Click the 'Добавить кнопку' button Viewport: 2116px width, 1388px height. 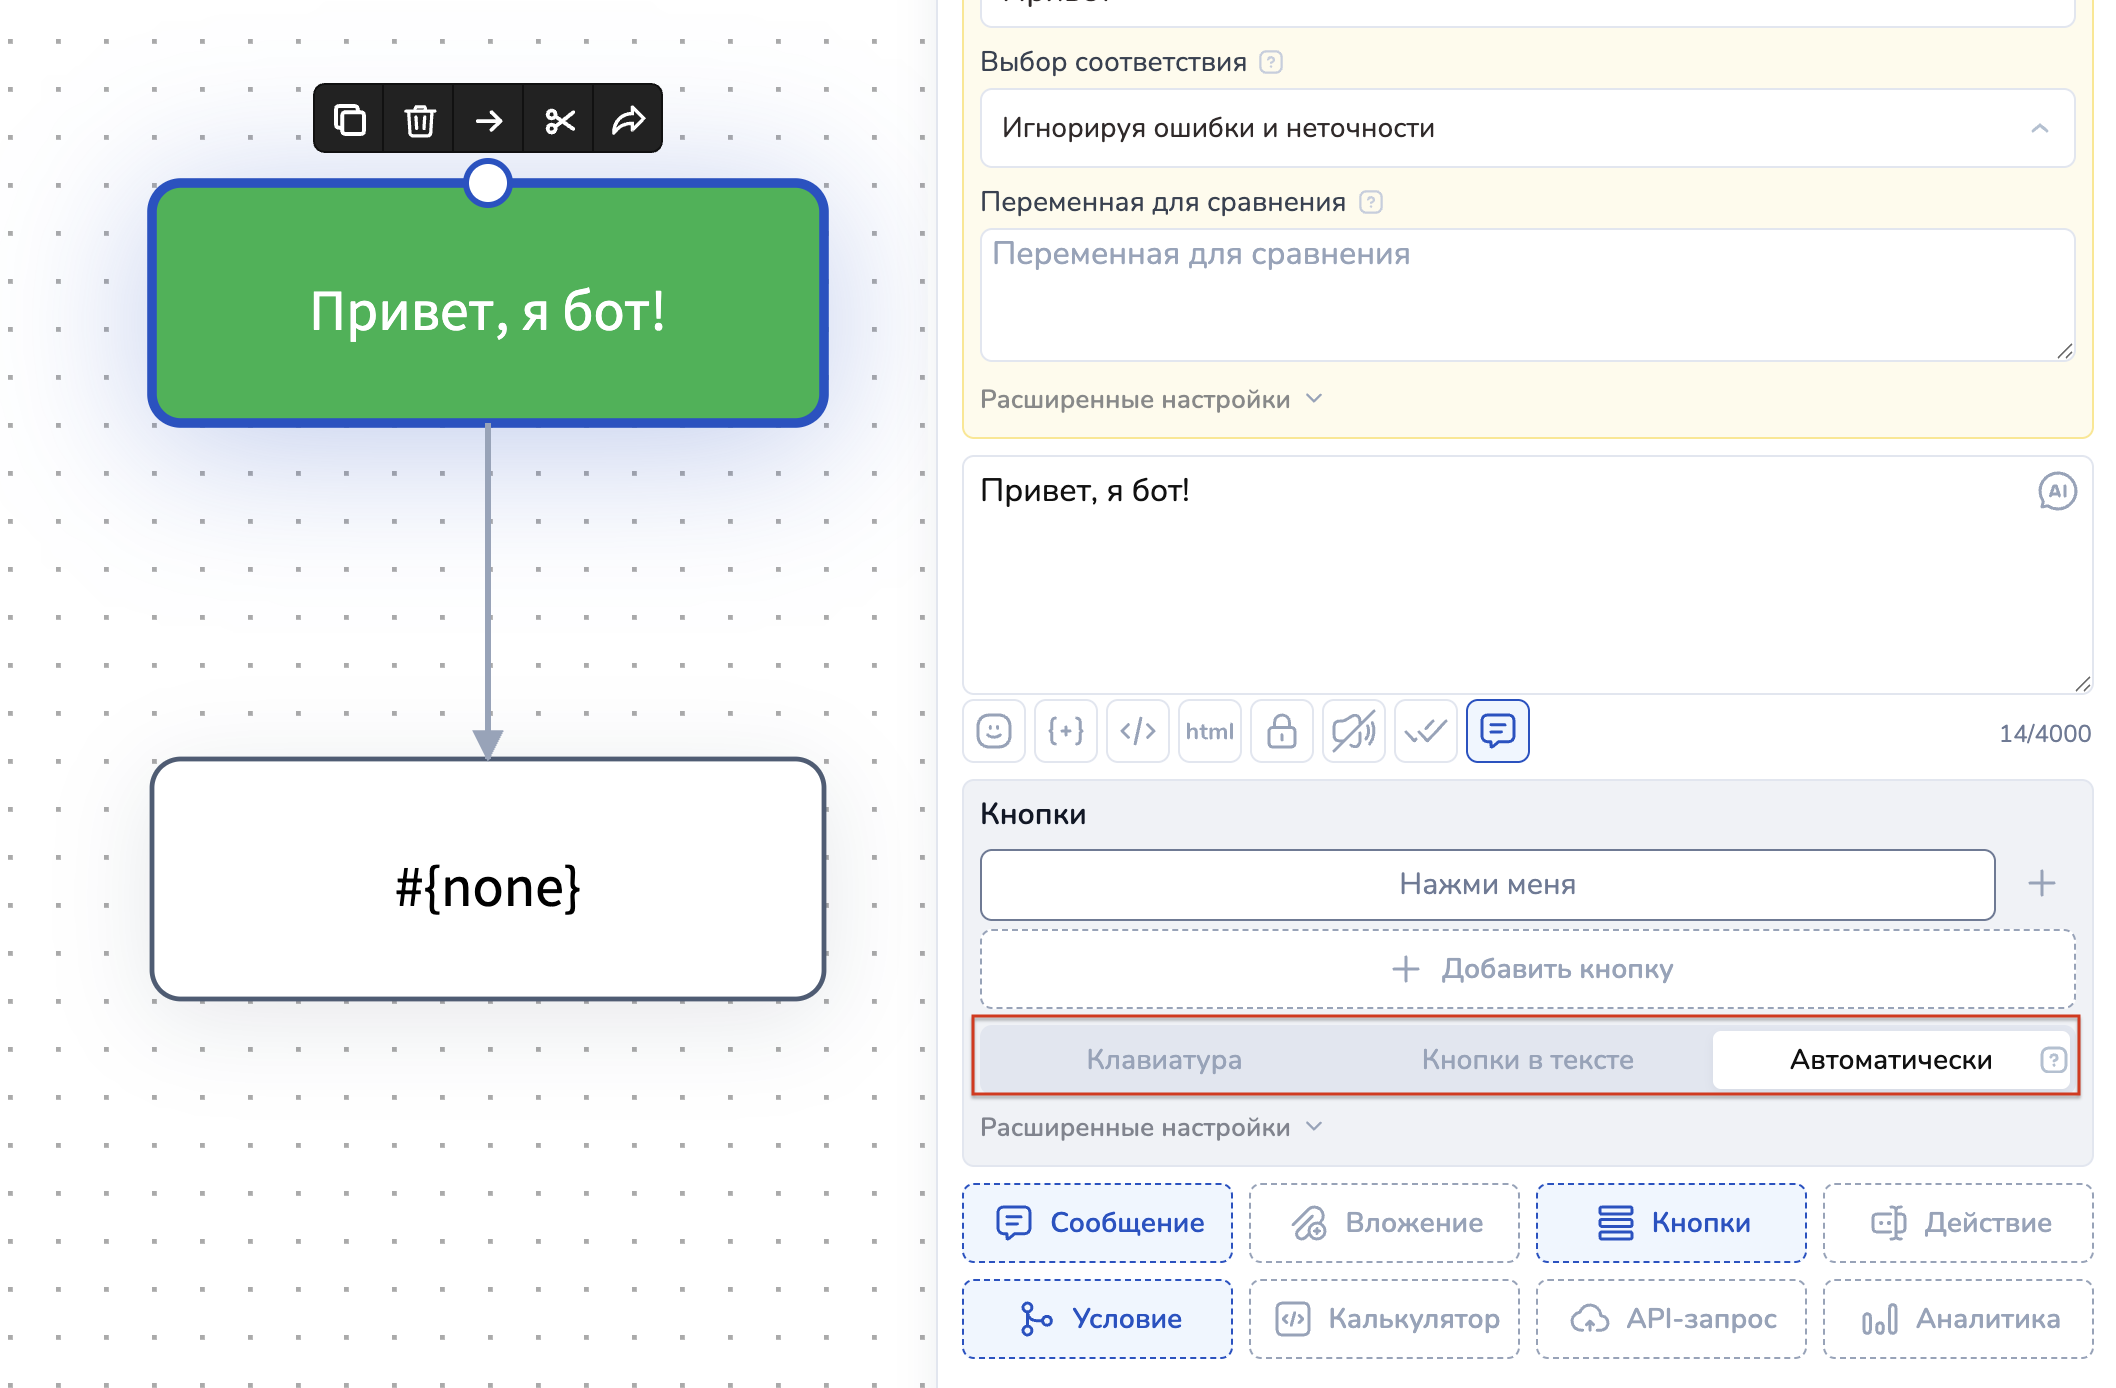1527,969
